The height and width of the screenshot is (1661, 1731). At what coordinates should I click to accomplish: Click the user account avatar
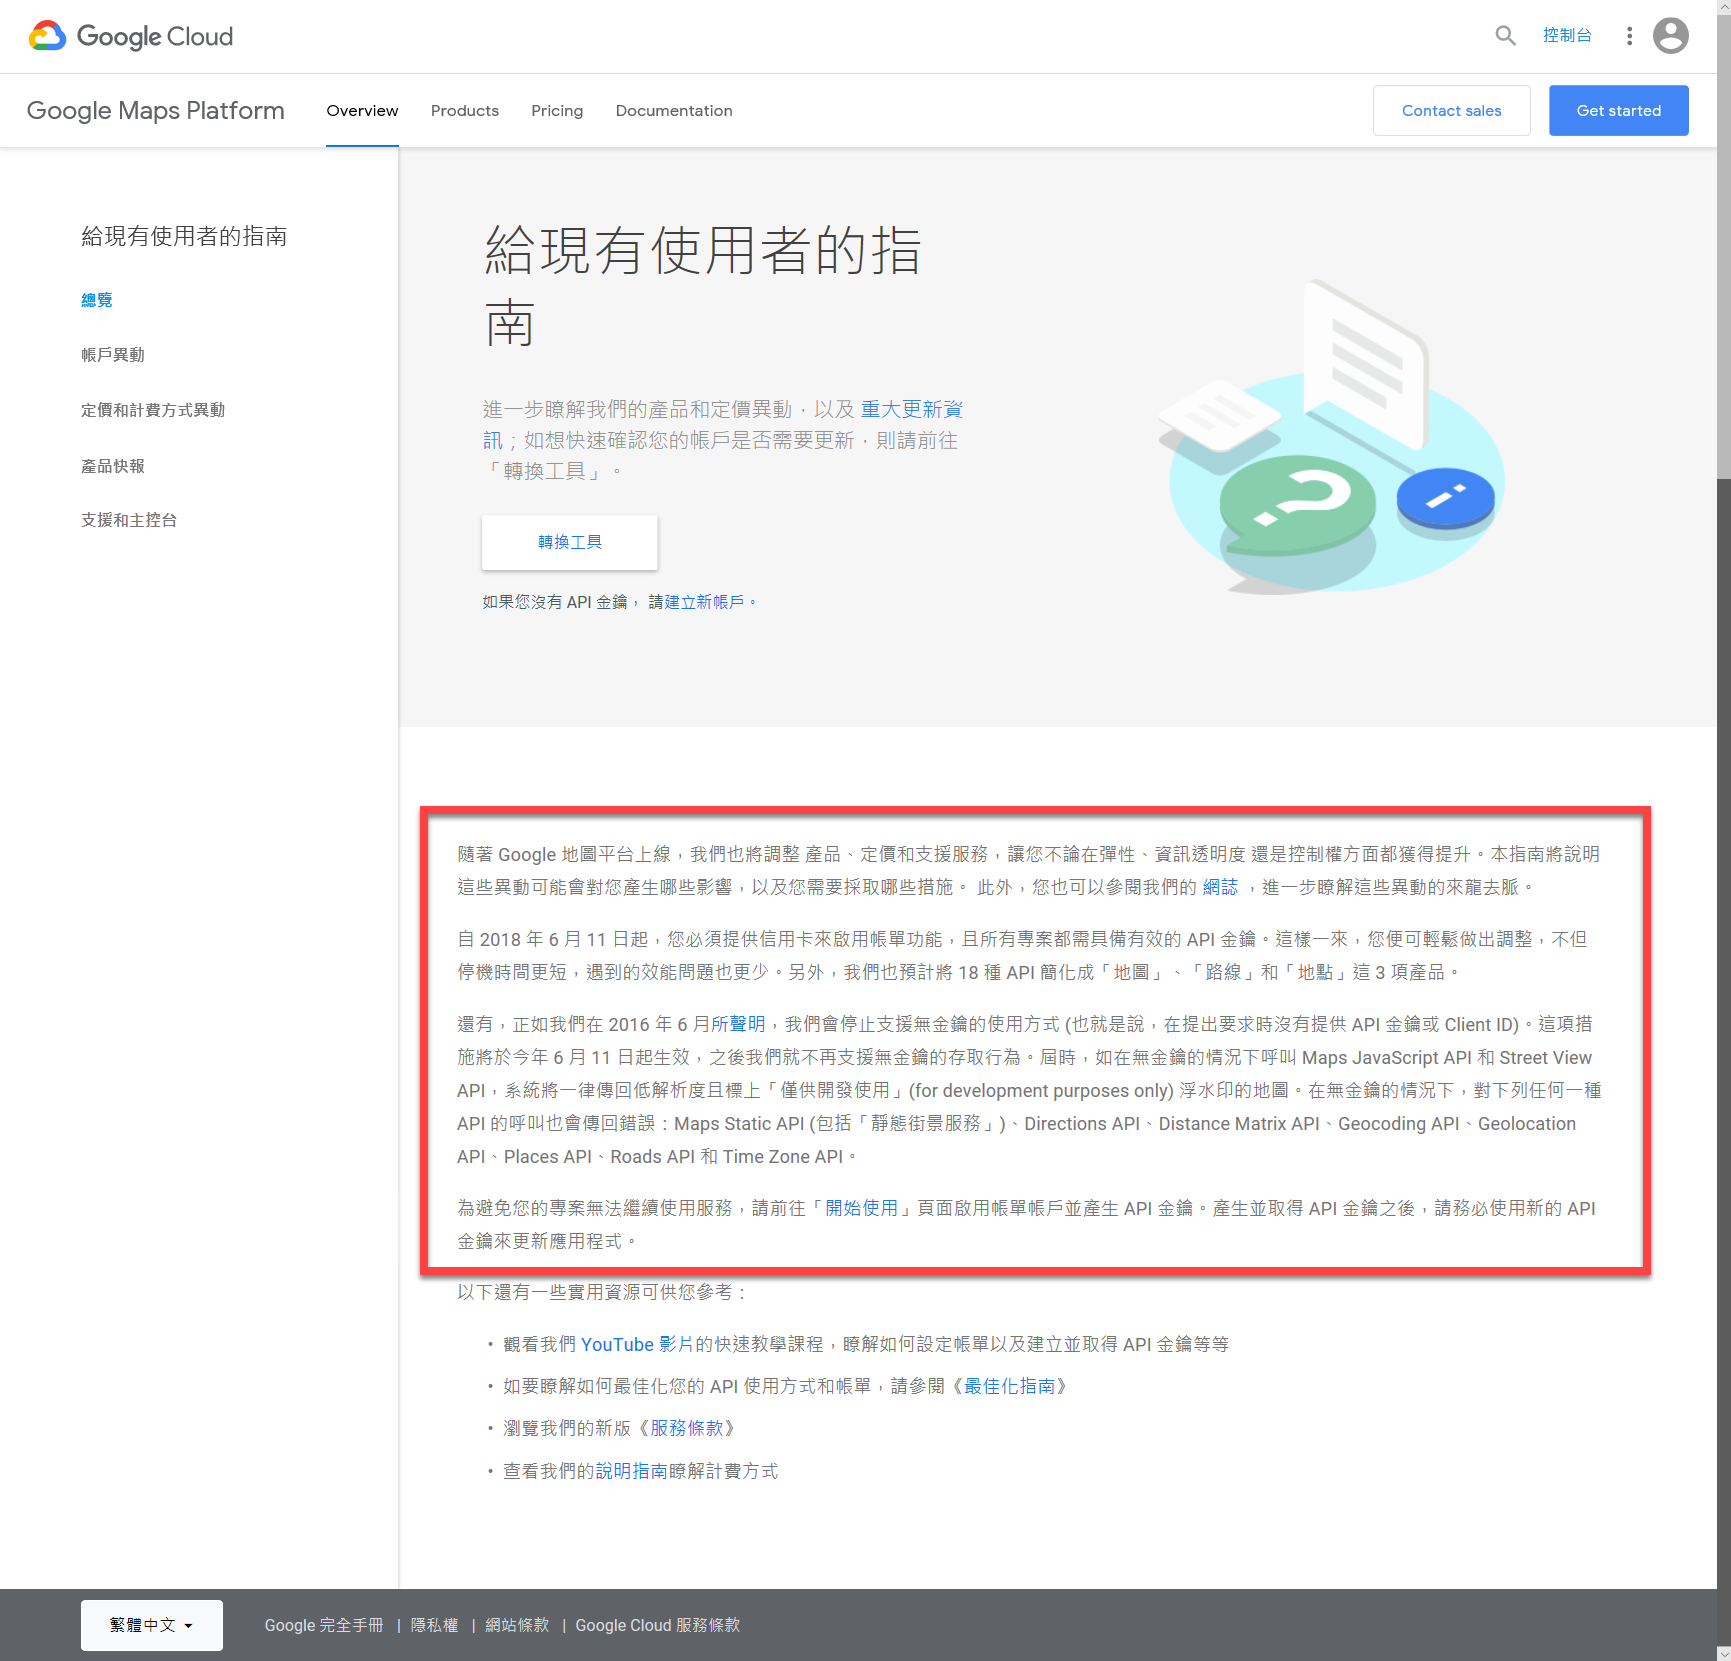coord(1671,36)
